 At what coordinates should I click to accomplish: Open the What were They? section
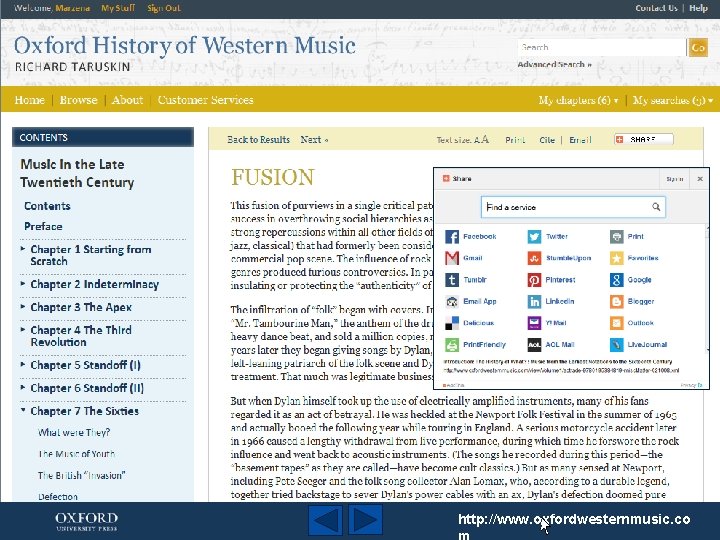[74, 433]
